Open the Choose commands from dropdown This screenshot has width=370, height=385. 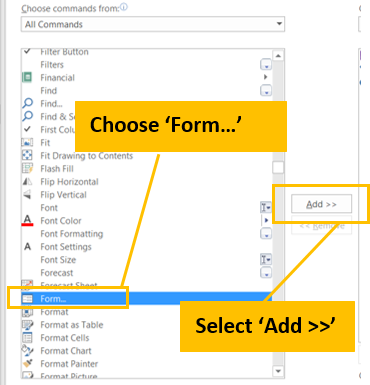point(153,24)
